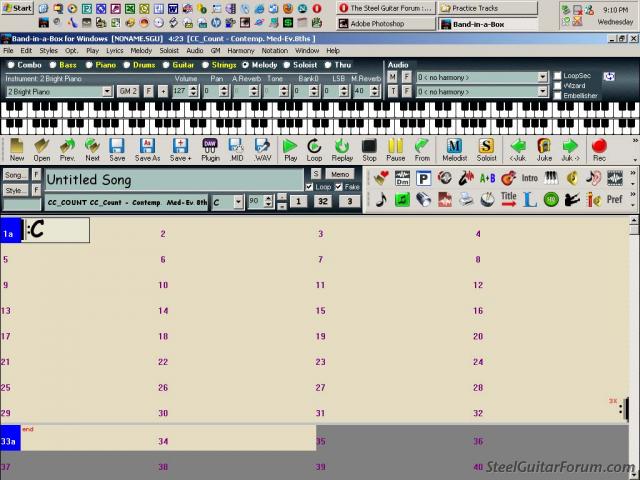Select the Drums track radio button
The width and height of the screenshot is (640, 480).
(x=128, y=65)
